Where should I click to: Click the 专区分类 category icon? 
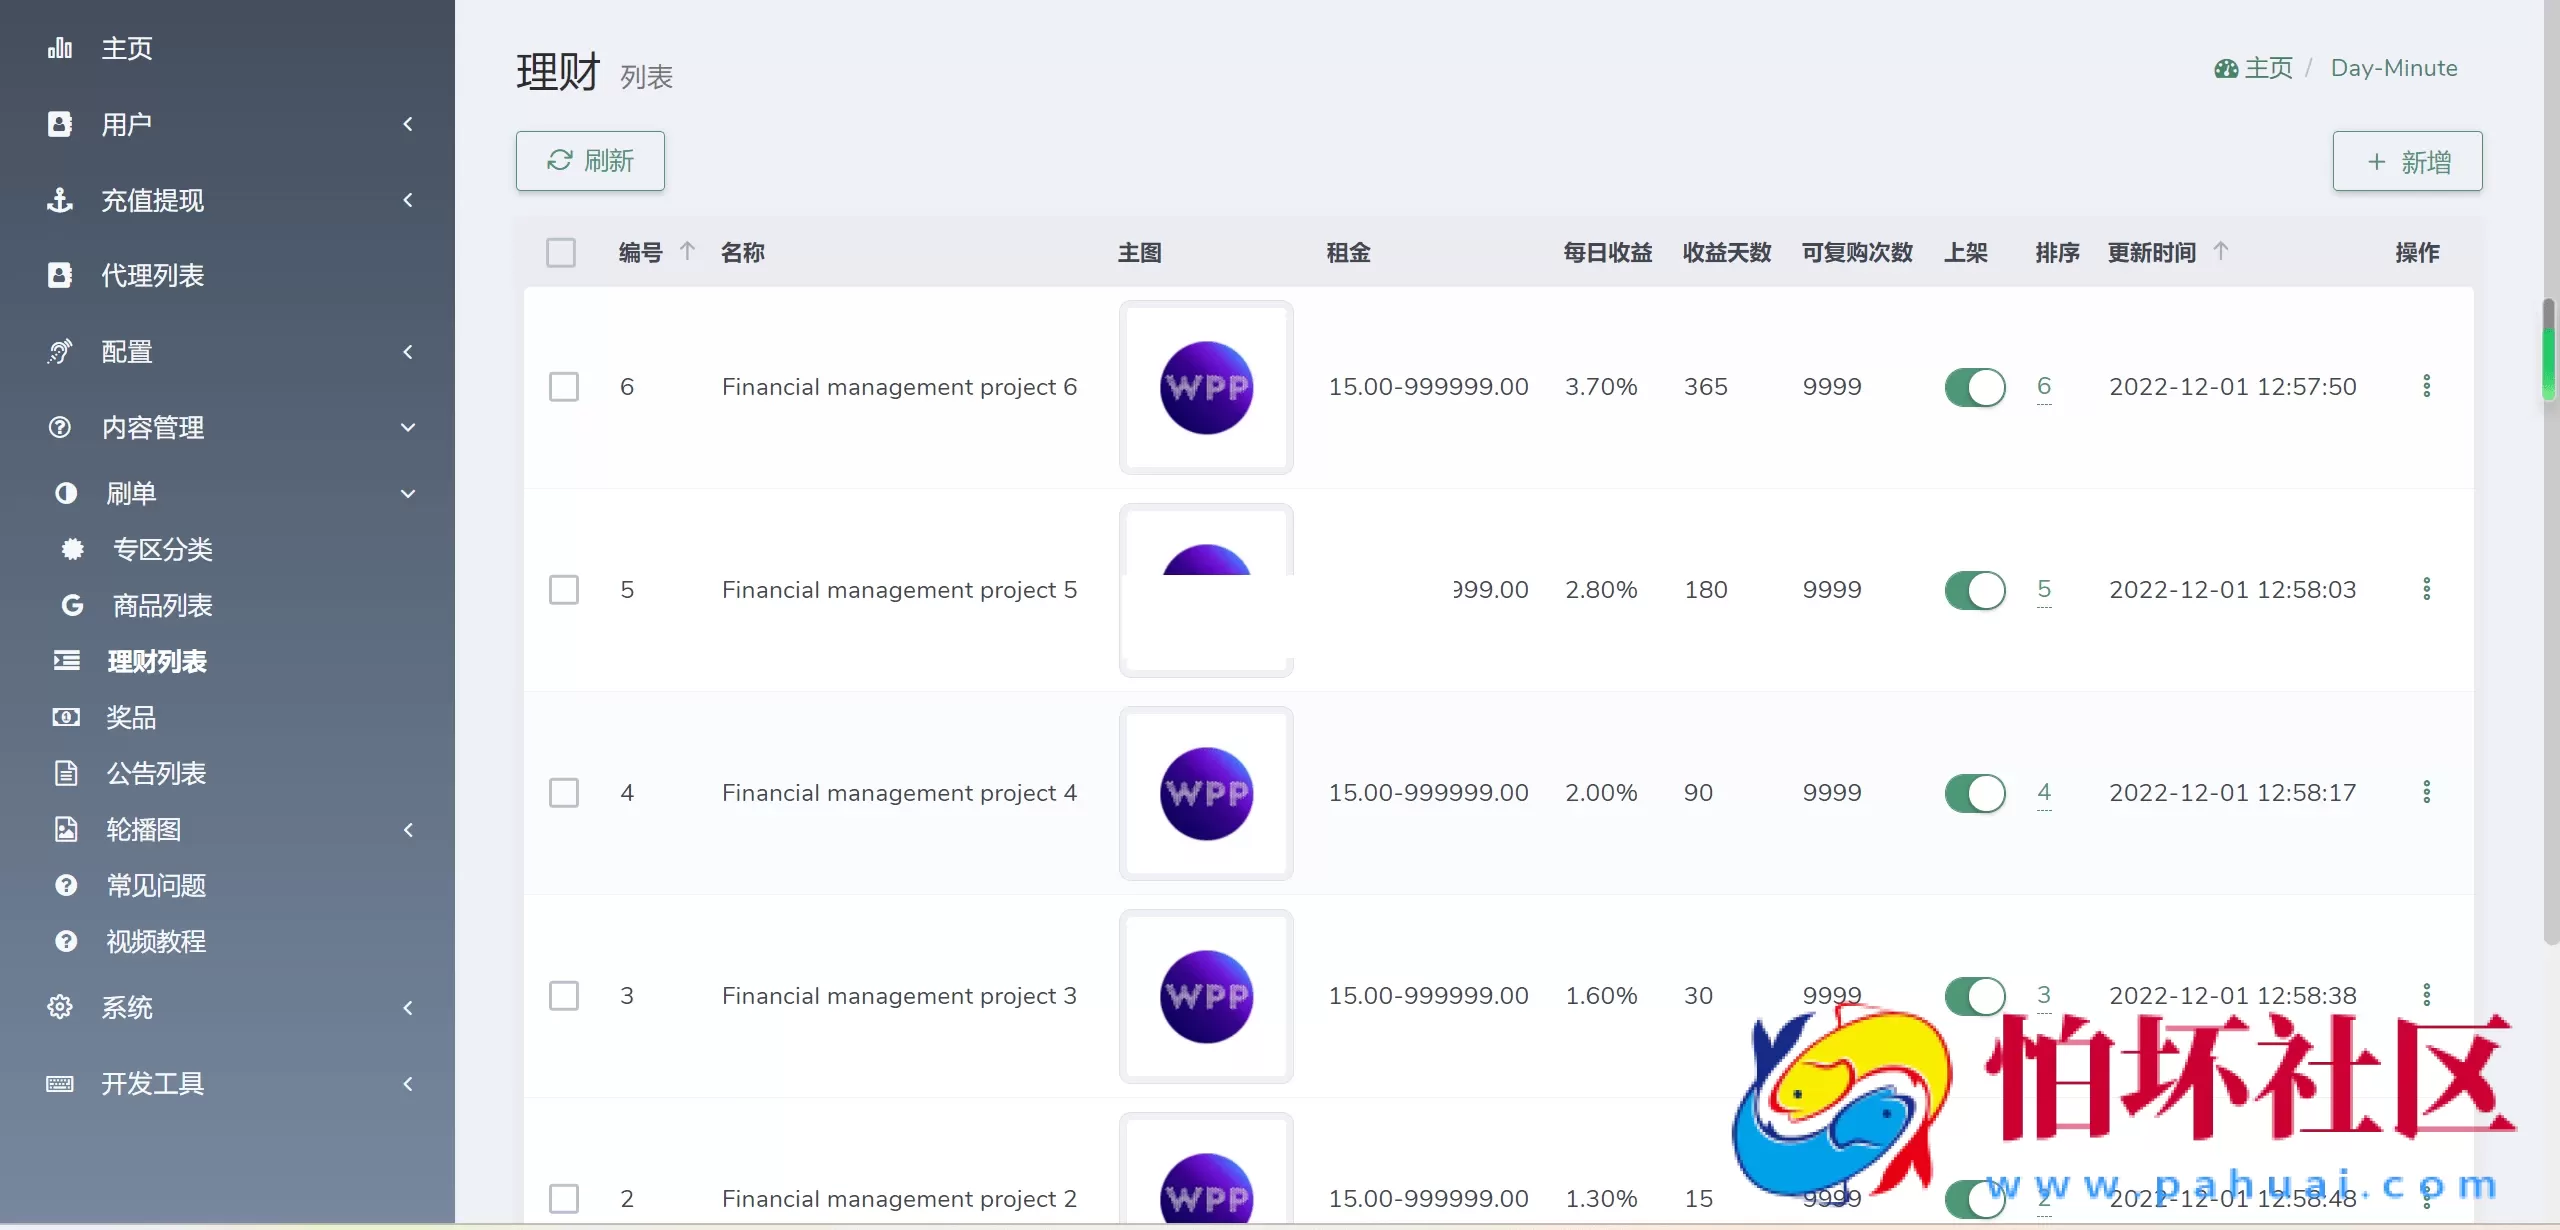(x=72, y=549)
